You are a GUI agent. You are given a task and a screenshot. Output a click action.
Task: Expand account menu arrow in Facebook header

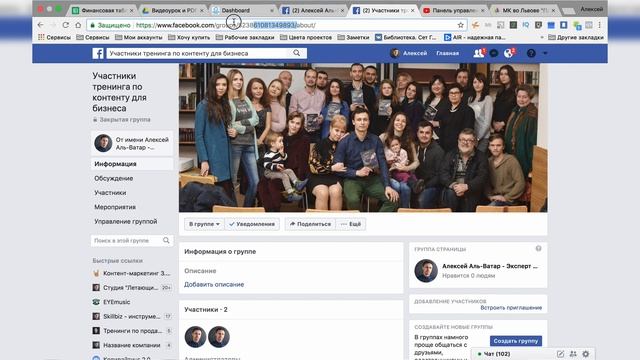coord(545,53)
